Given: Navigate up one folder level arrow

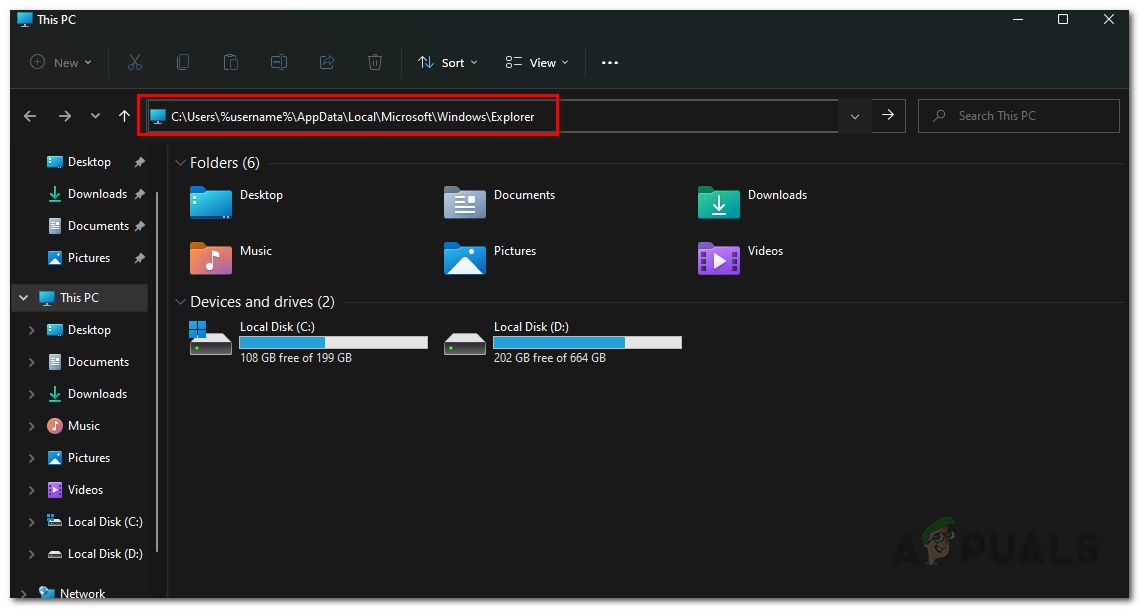Looking at the screenshot, I should coord(124,116).
